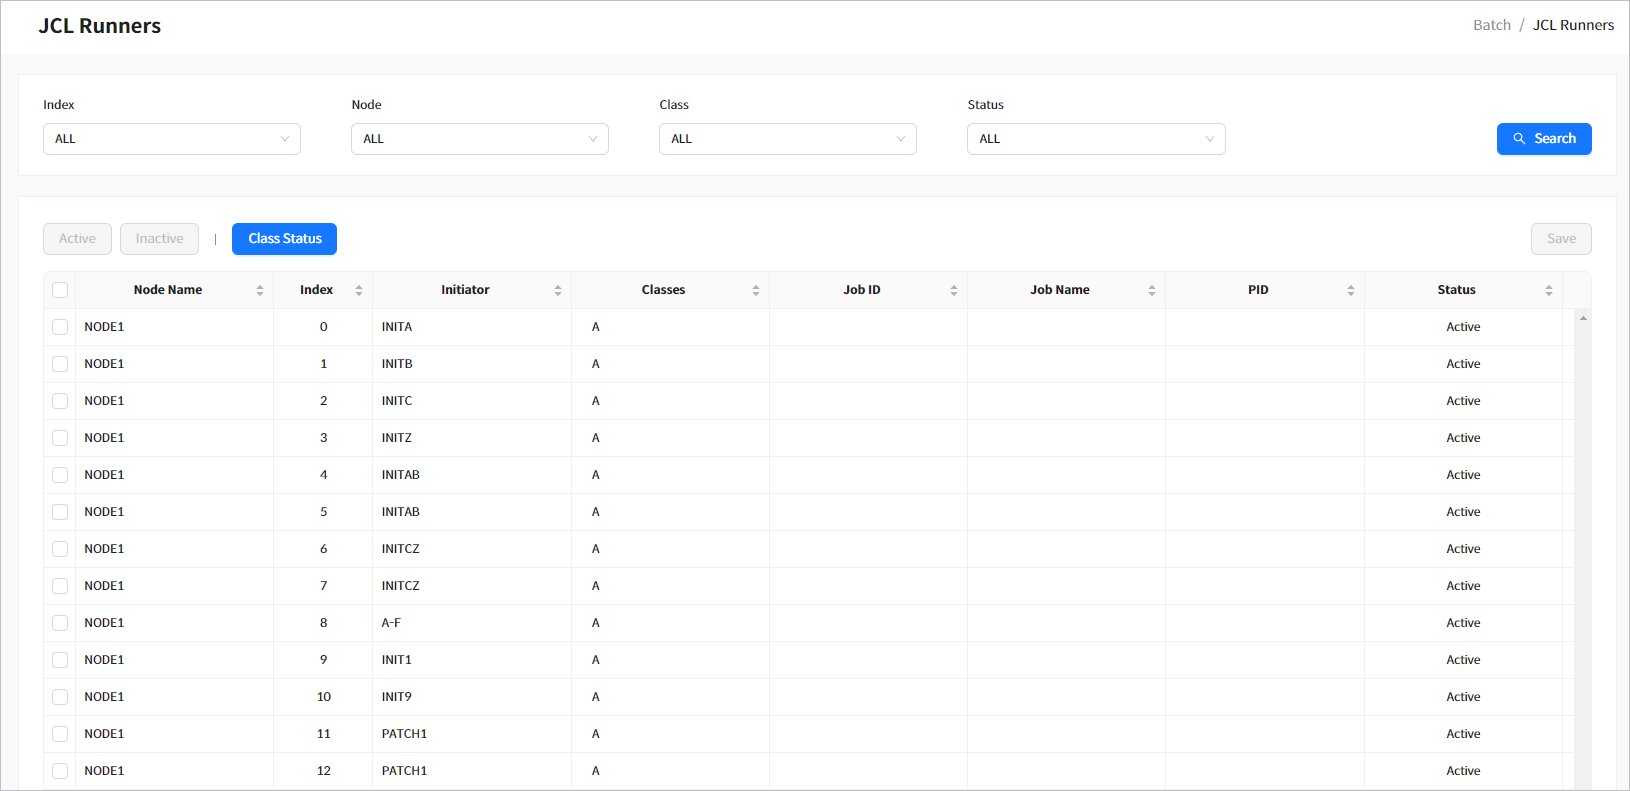
Task: Click the sort icon in Node Name column
Action: tap(260, 290)
